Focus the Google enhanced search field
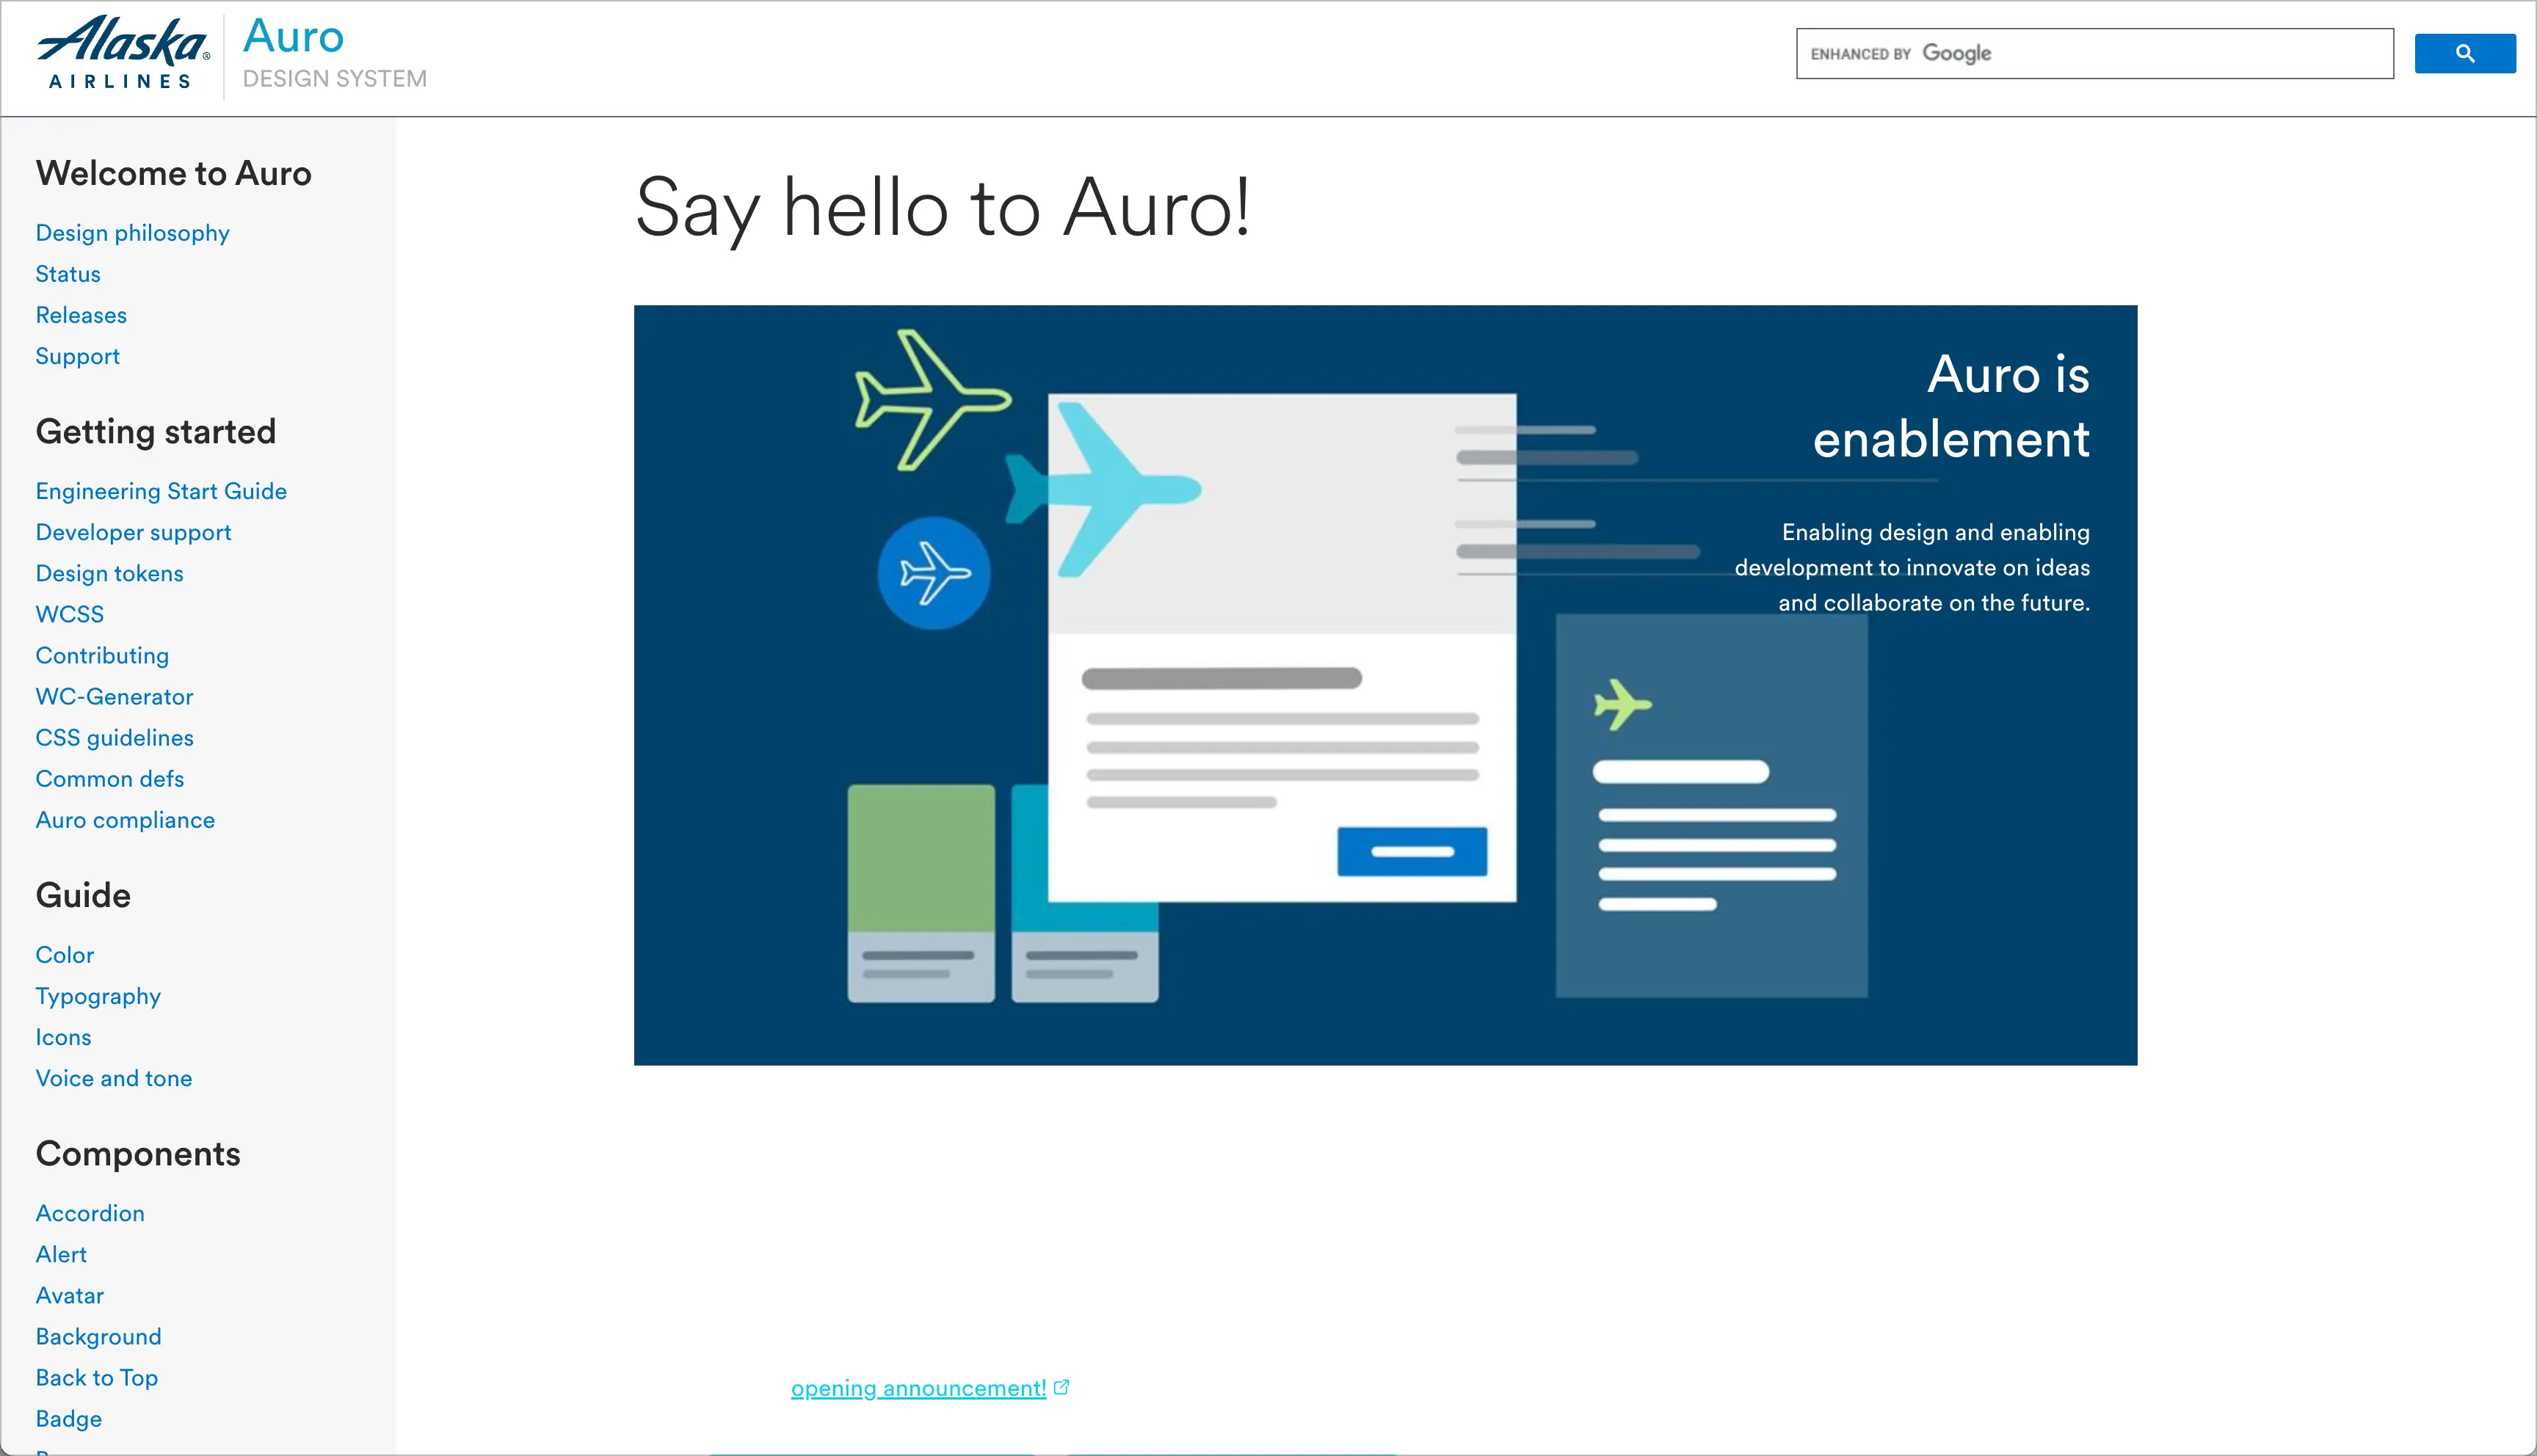2537x1456 pixels. click(2094, 54)
